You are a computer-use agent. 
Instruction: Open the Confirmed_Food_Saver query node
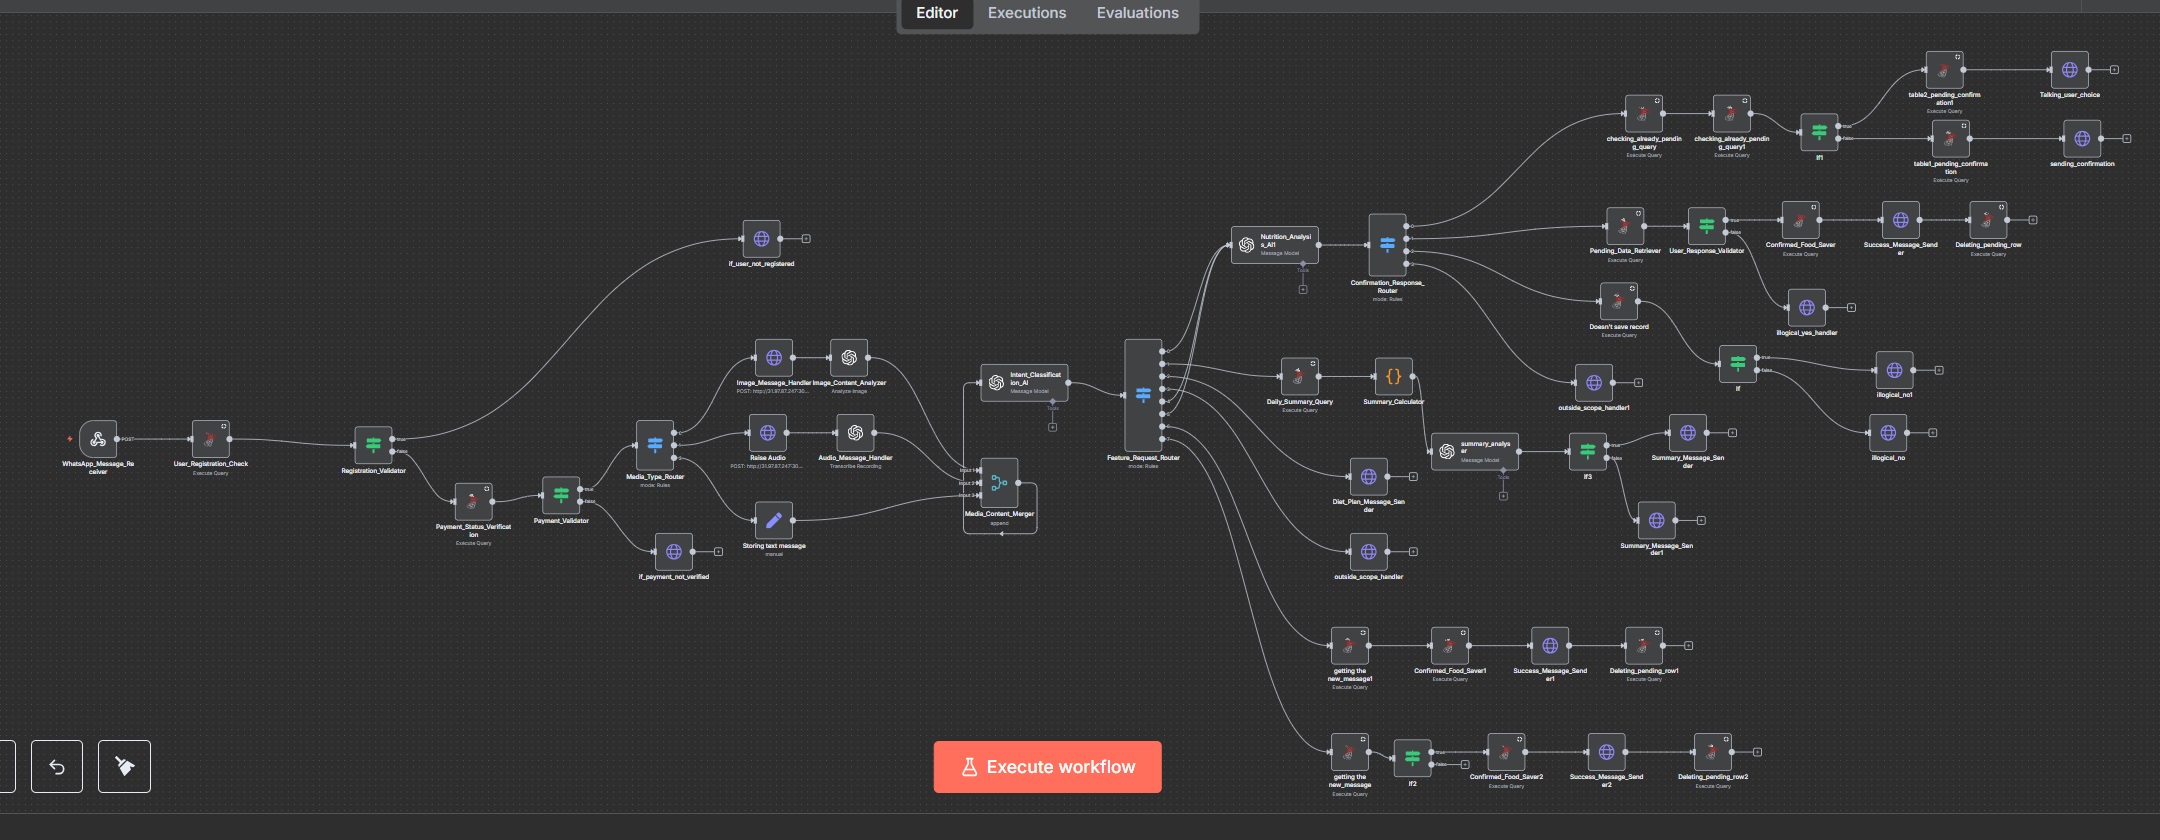point(1800,220)
